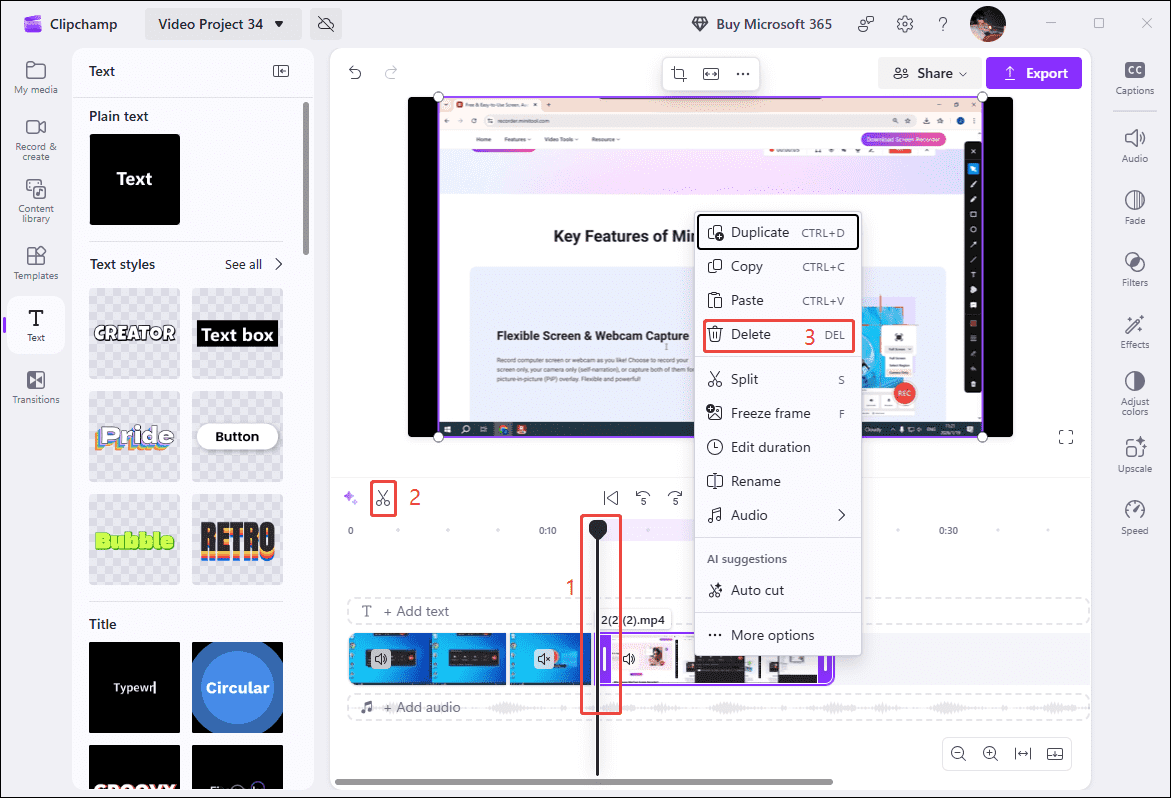1171x798 pixels.
Task: Click the horizontal timeline scrollbar
Action: pos(583,782)
